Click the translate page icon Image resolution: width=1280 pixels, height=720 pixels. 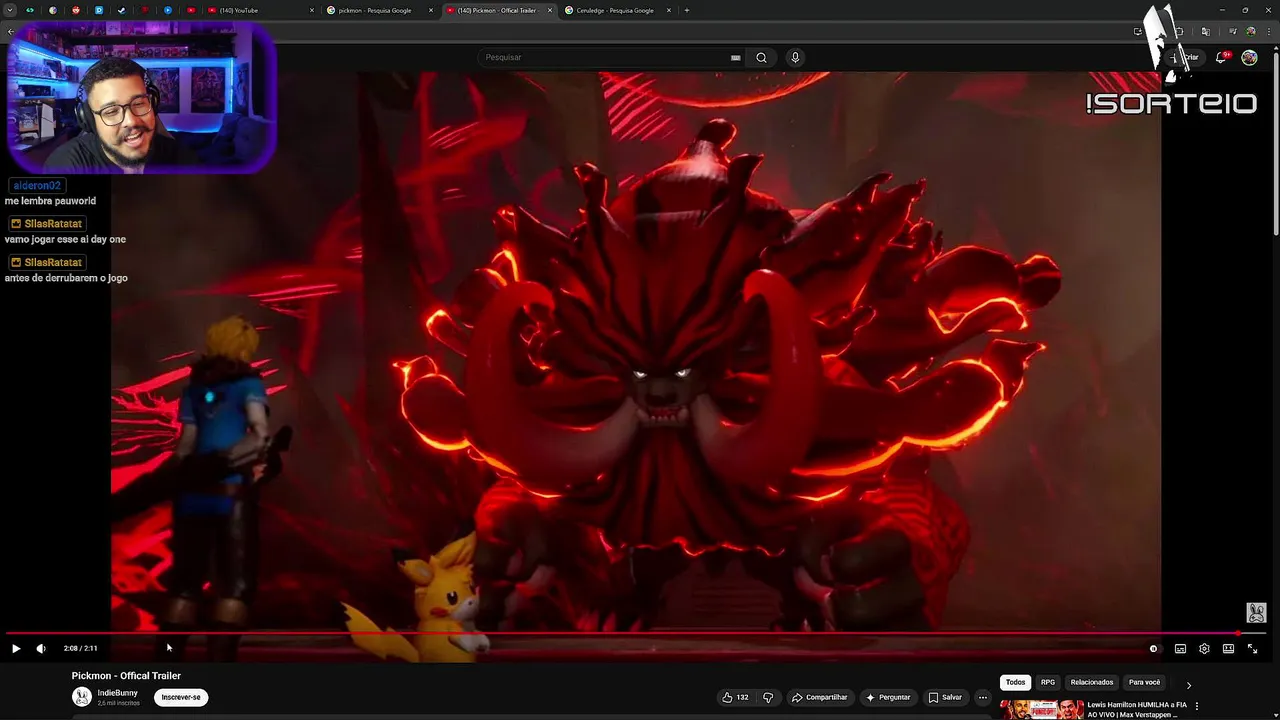[x=1205, y=32]
